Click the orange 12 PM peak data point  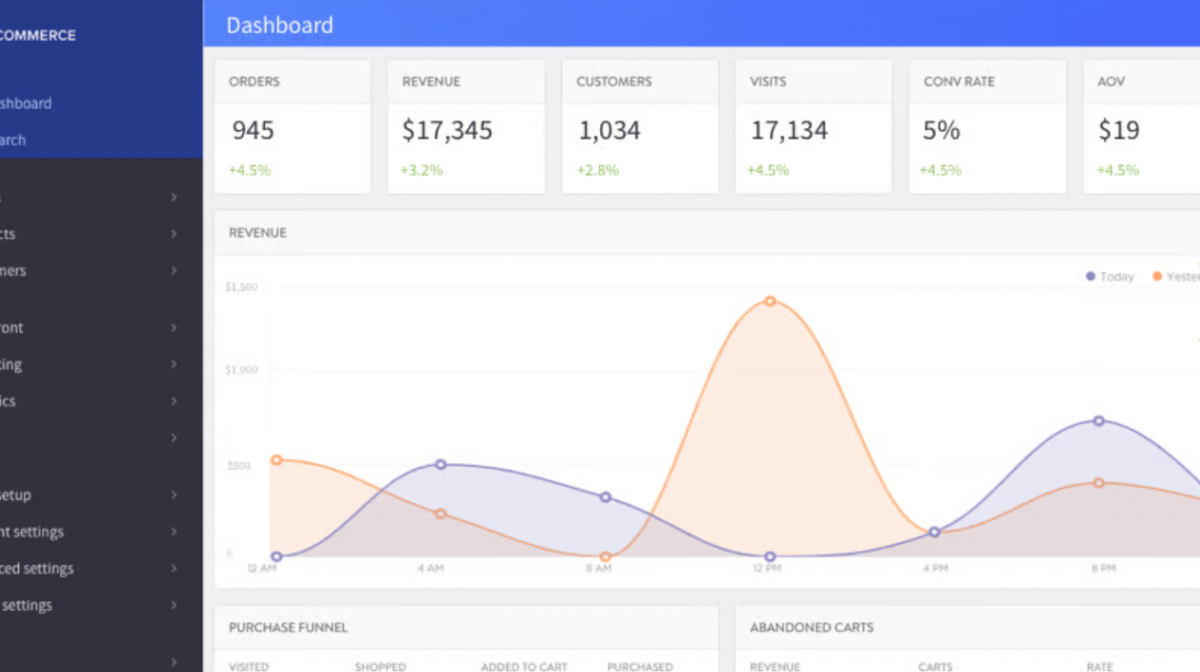pyautogui.click(x=770, y=300)
